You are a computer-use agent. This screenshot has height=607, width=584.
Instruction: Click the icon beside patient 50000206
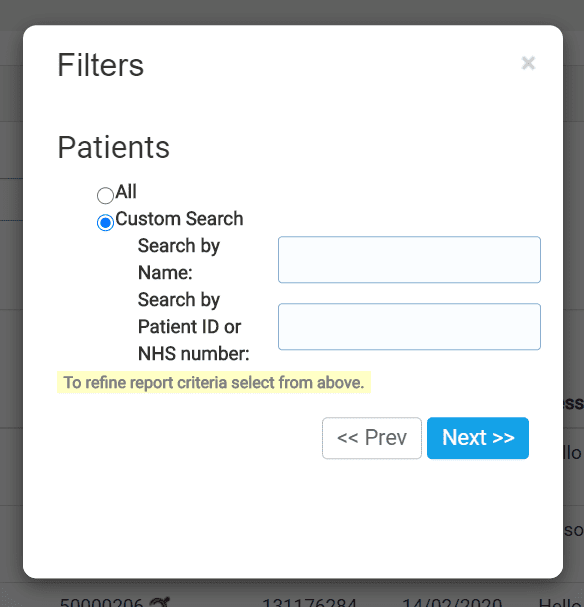pos(159,602)
